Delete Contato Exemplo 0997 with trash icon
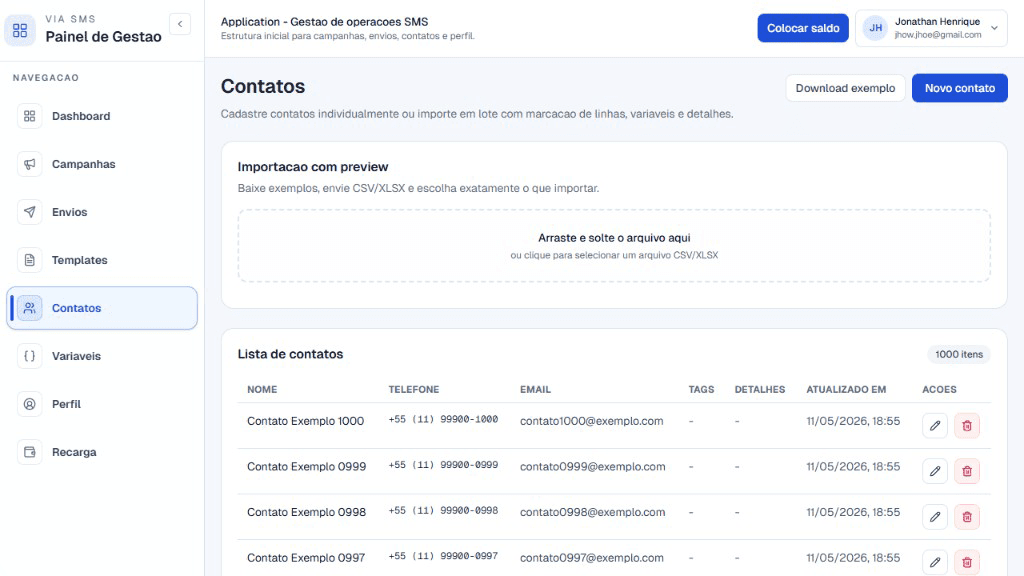This screenshot has width=1024, height=576. click(x=967, y=562)
